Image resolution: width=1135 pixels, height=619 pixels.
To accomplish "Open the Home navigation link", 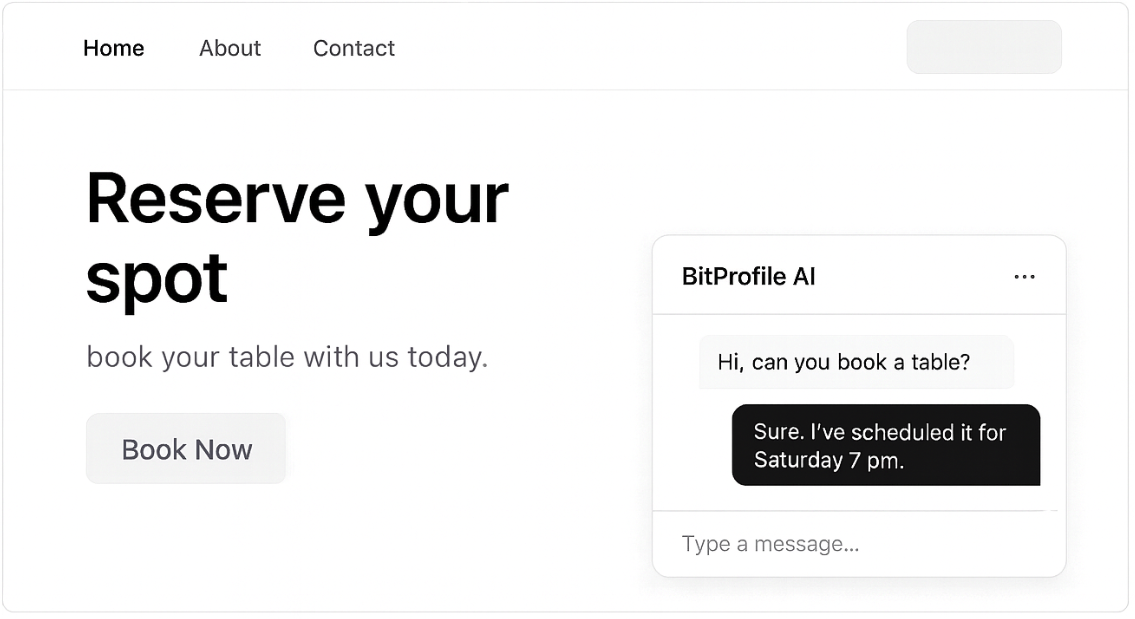I will (113, 47).
